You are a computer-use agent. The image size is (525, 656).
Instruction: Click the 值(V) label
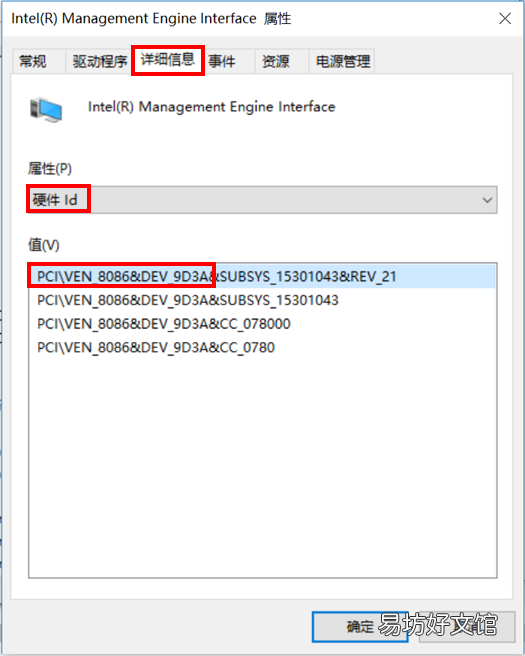(x=44, y=245)
